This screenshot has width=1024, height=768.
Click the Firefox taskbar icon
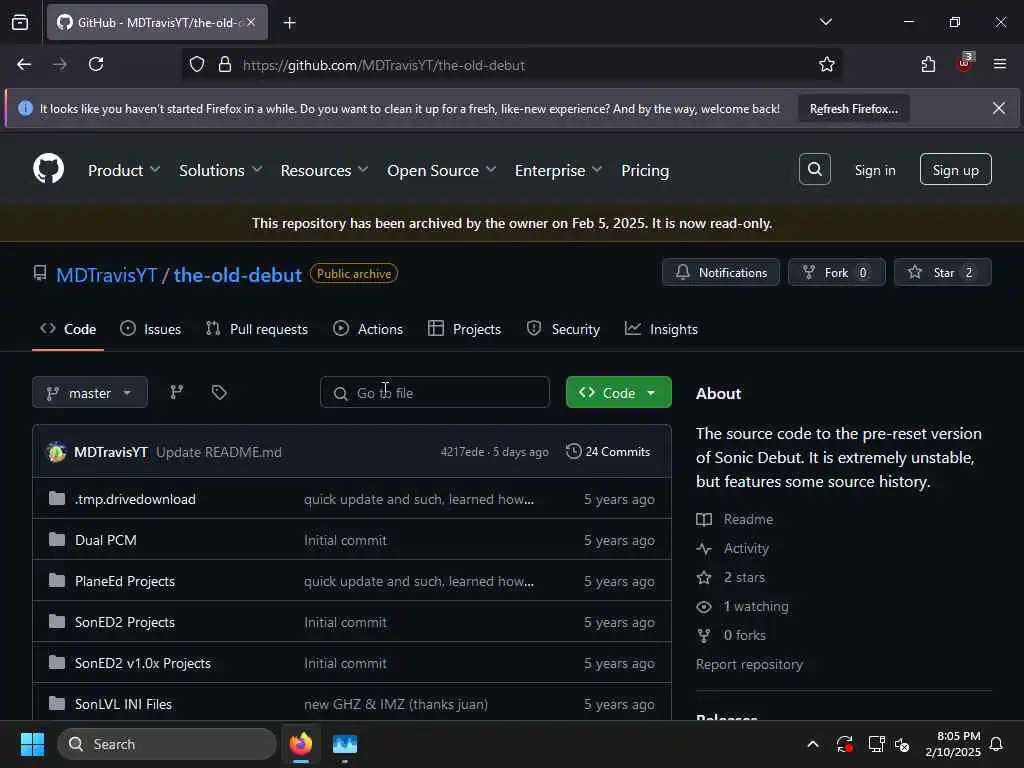click(301, 744)
